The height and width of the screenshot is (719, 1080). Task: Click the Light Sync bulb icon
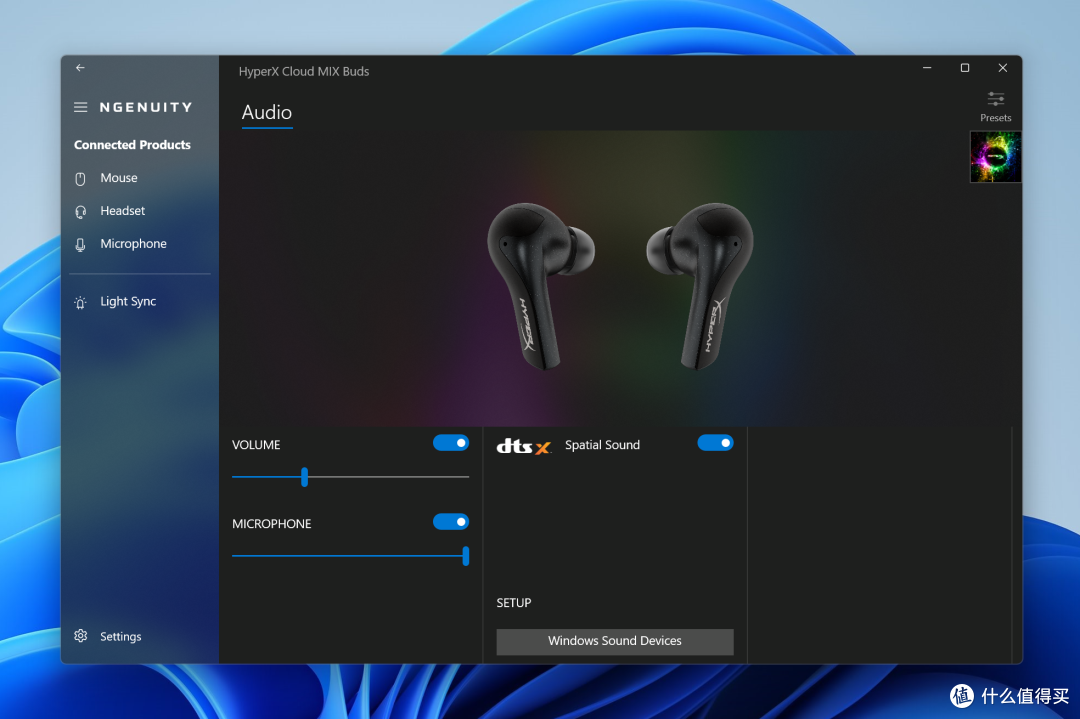click(81, 302)
